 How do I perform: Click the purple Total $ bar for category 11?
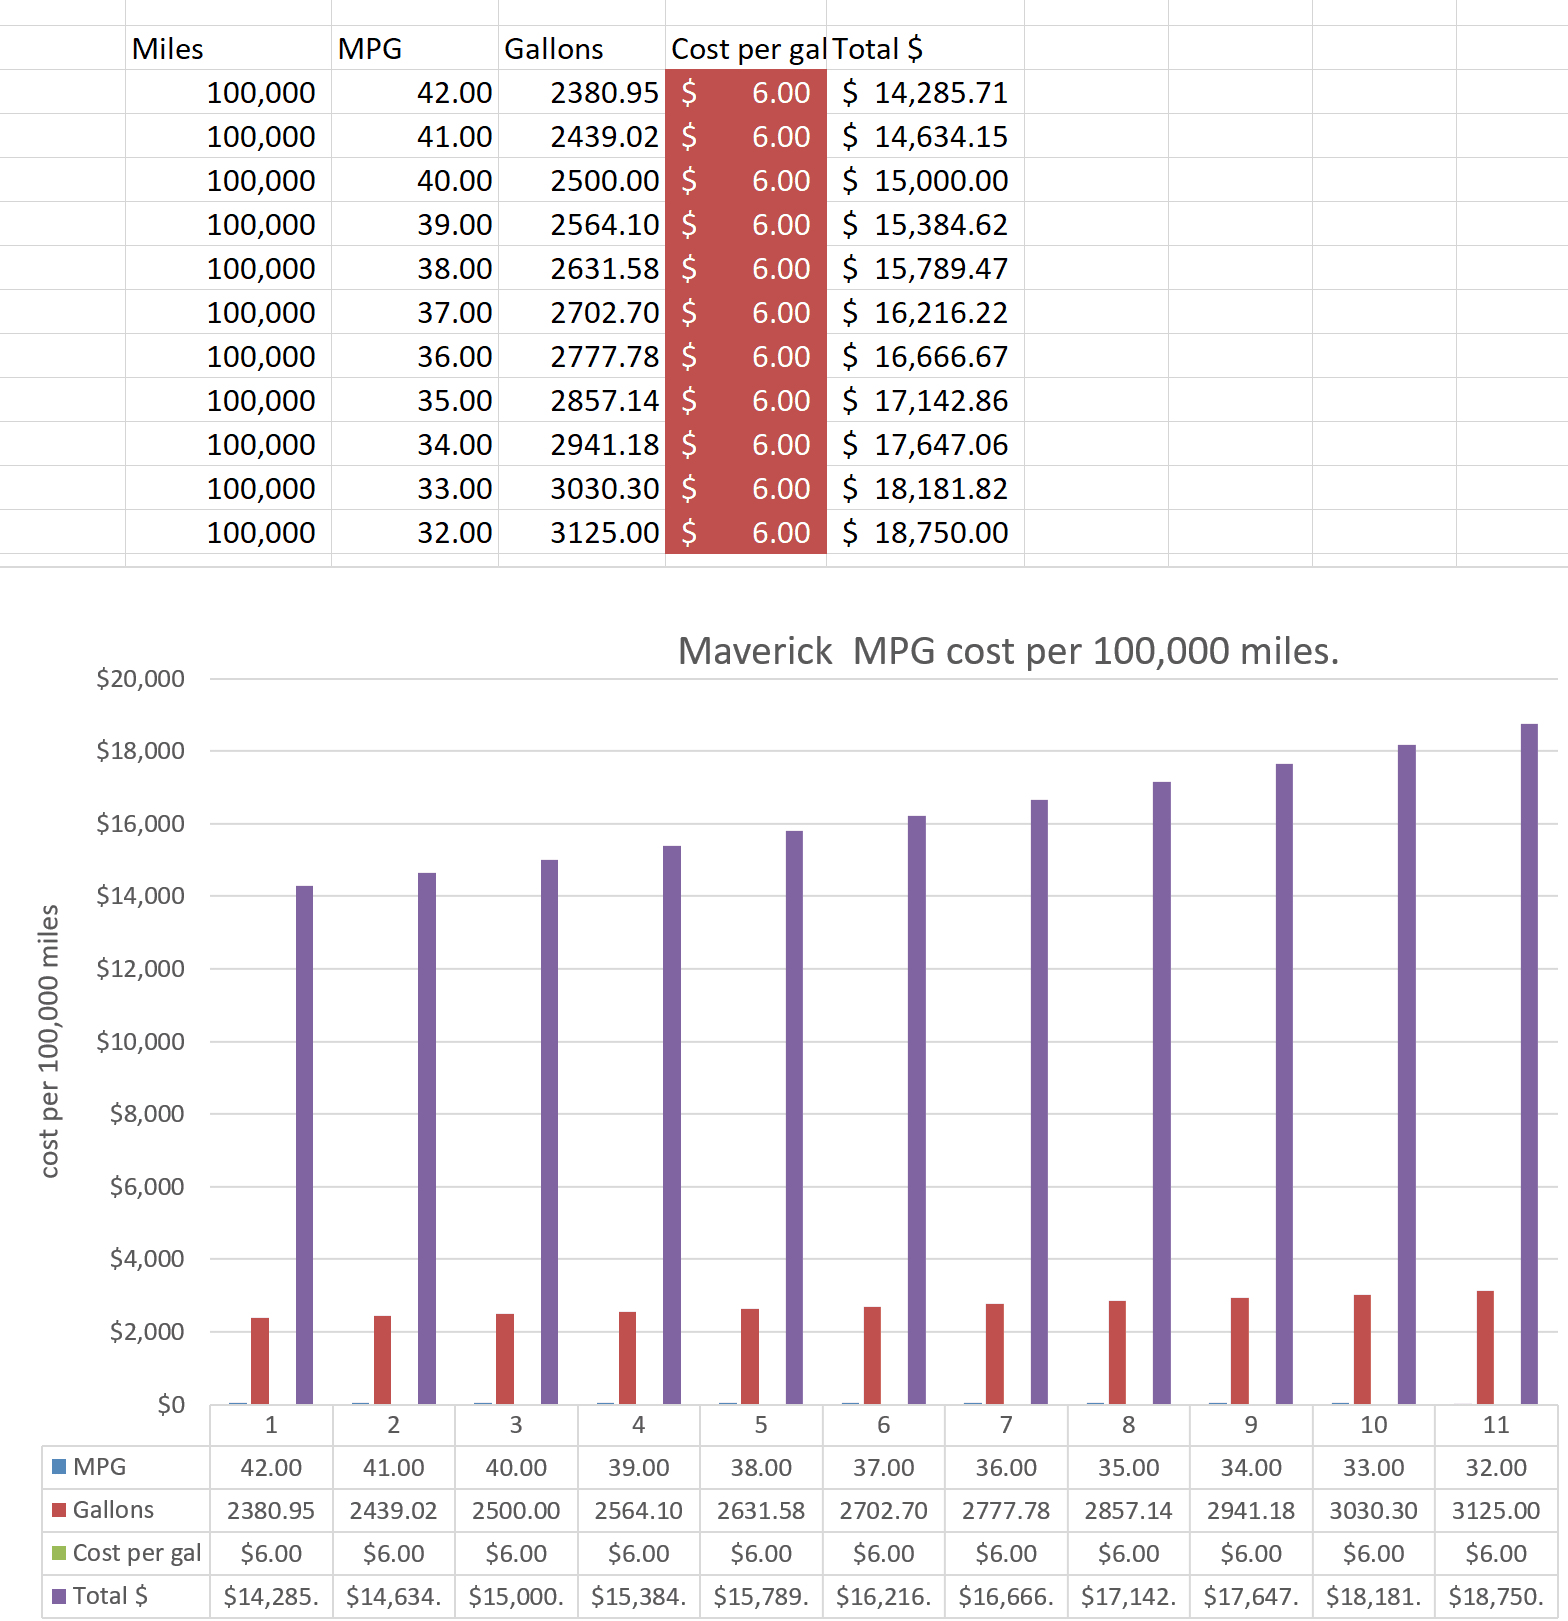coord(1529,1064)
